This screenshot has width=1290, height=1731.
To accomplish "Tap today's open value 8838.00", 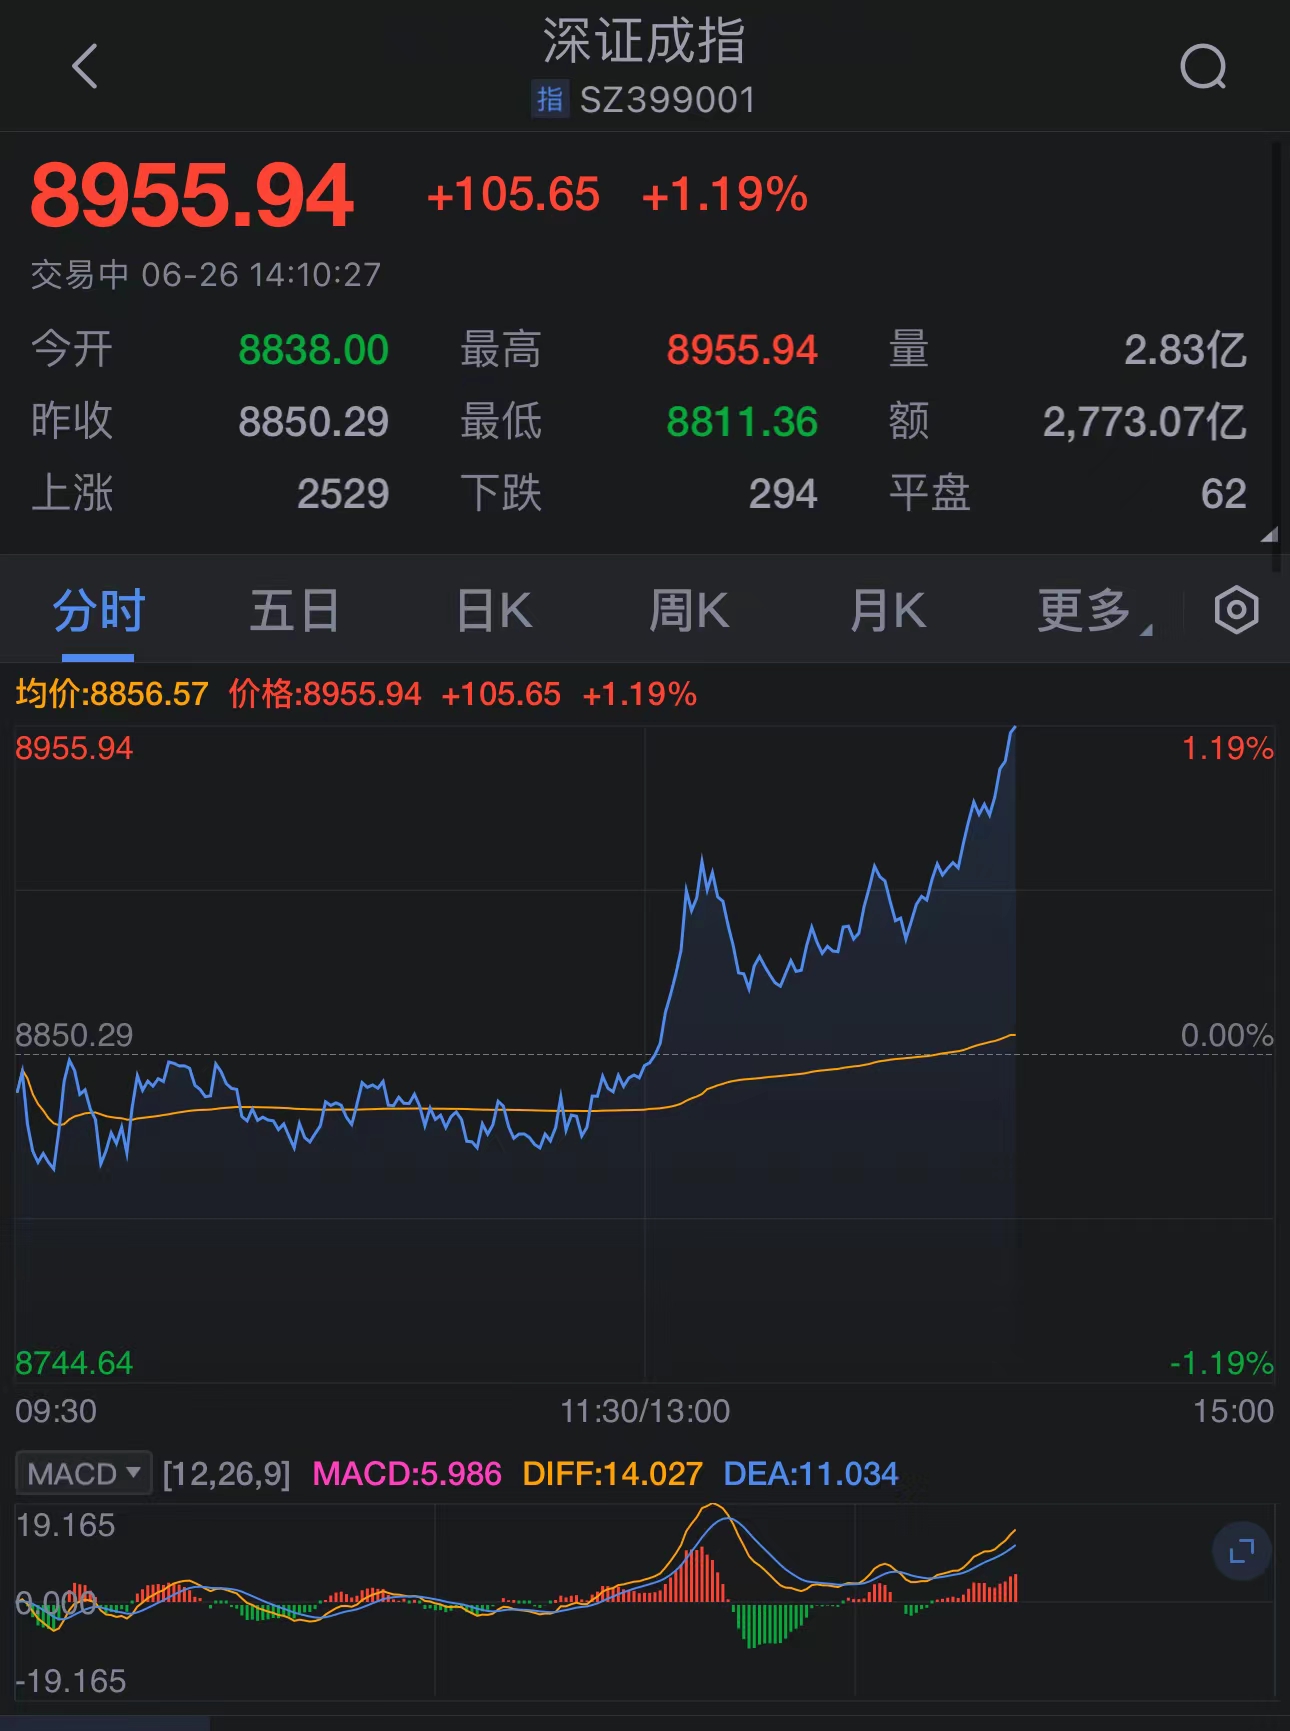I will pos(313,350).
